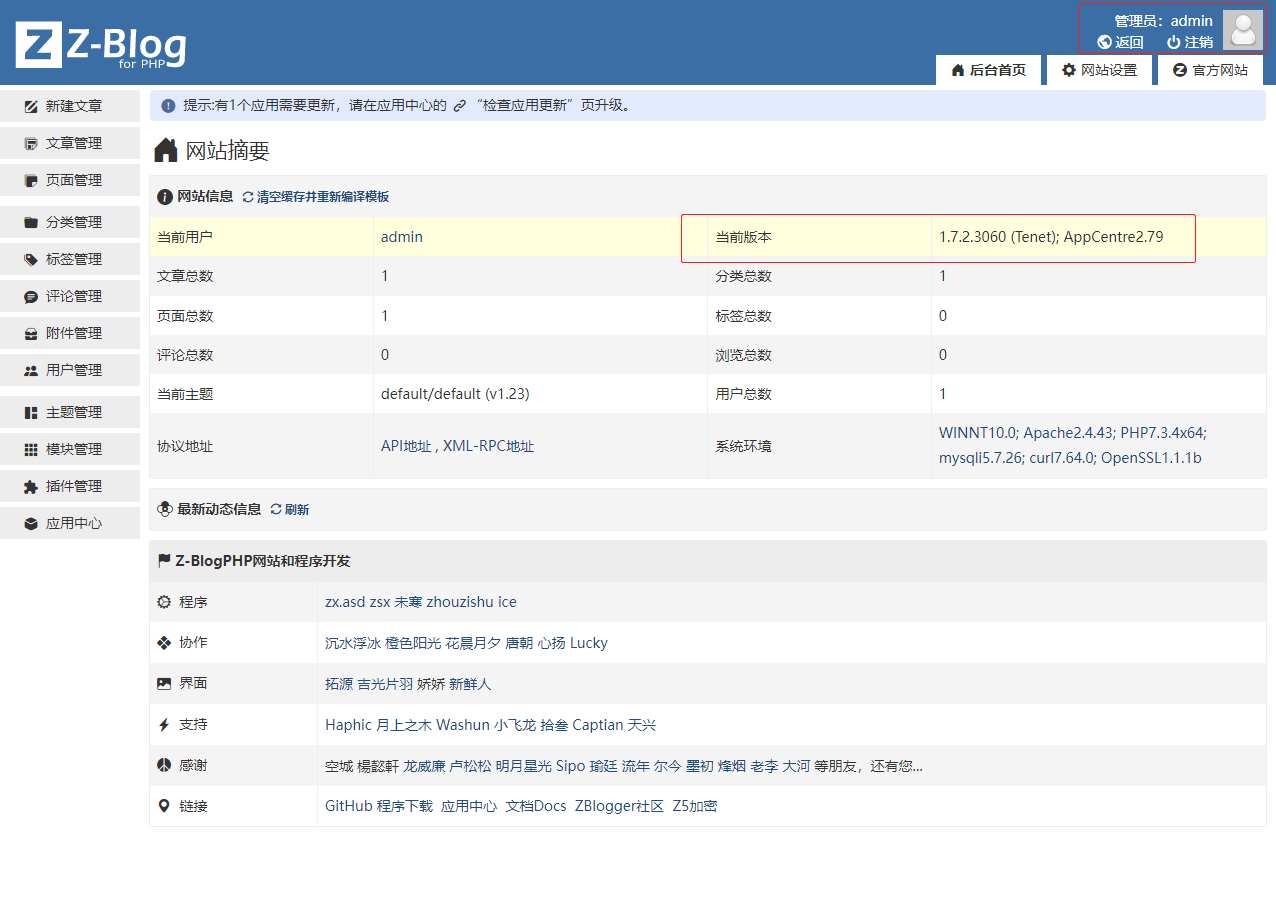The height and width of the screenshot is (915, 1276).
Task: Select the version text 1.7.2.3060 (Tenet)
Action: (998, 237)
